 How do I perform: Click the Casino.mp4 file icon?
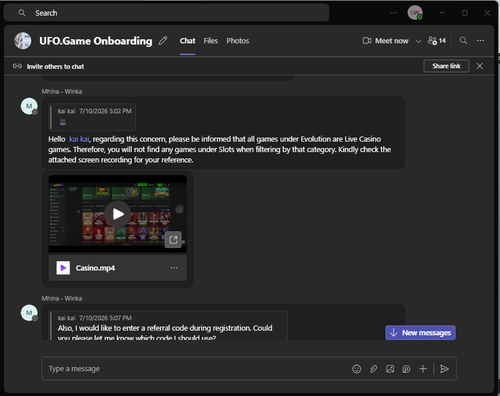[x=63, y=268]
